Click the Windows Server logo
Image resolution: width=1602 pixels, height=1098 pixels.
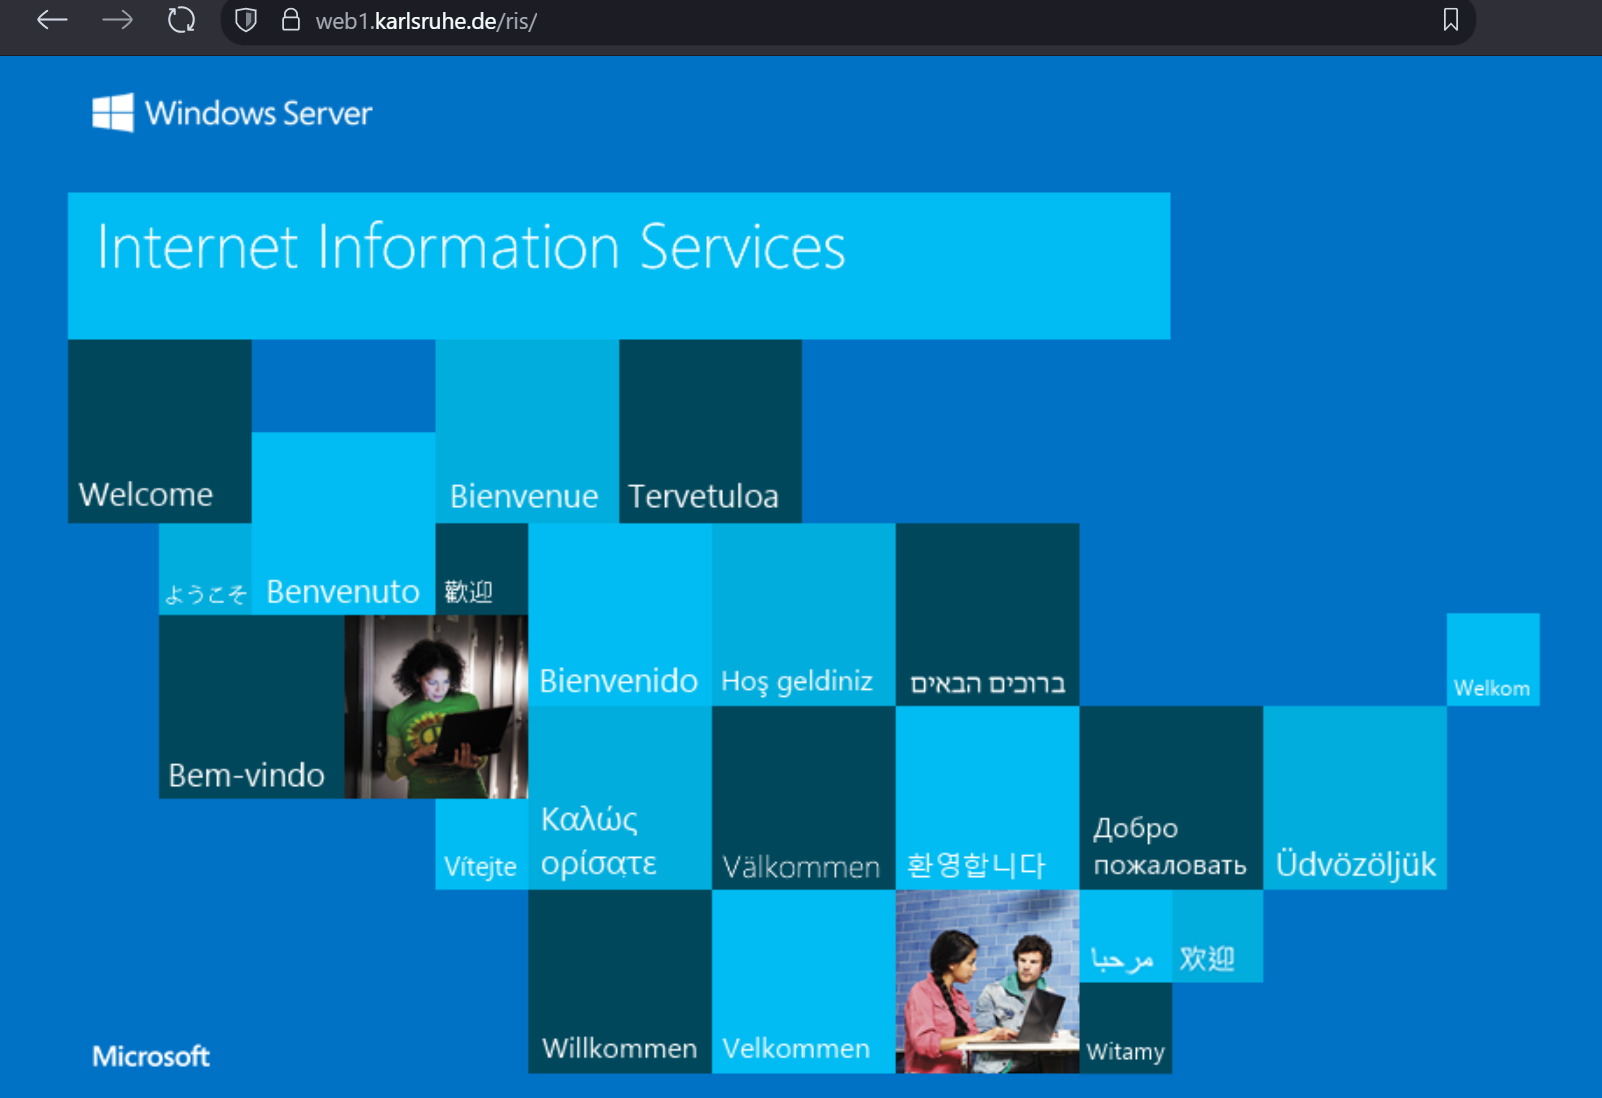232,113
